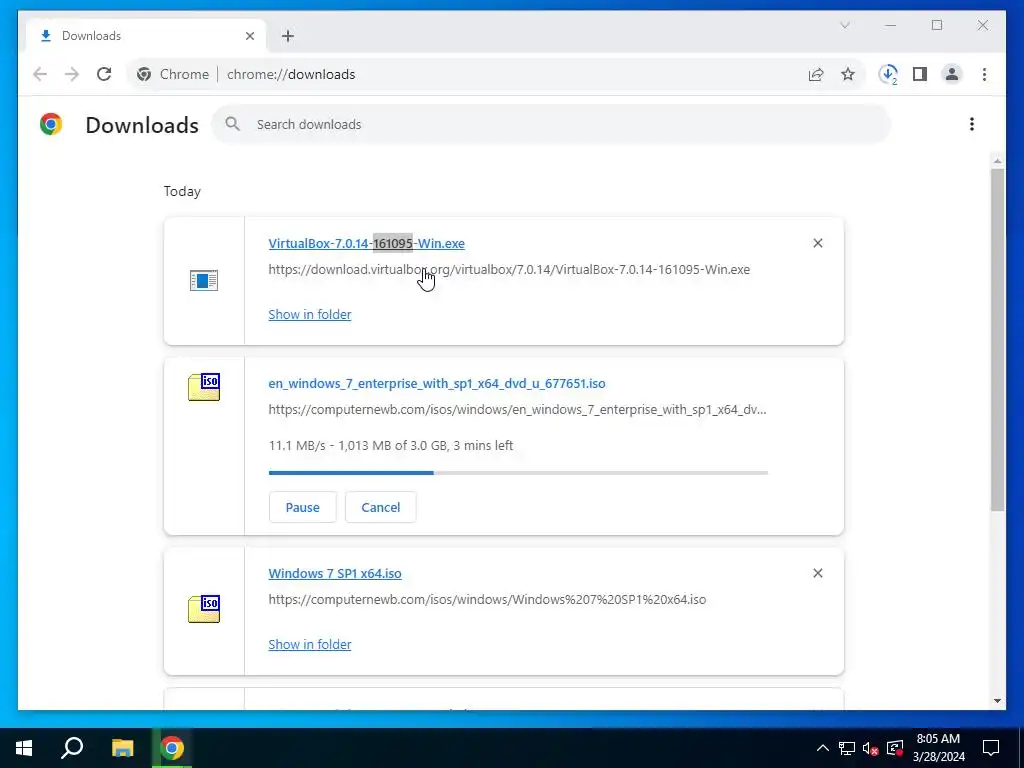Click the muted volume tray icon
Viewport: 1024px width, 768px height.
click(871, 748)
